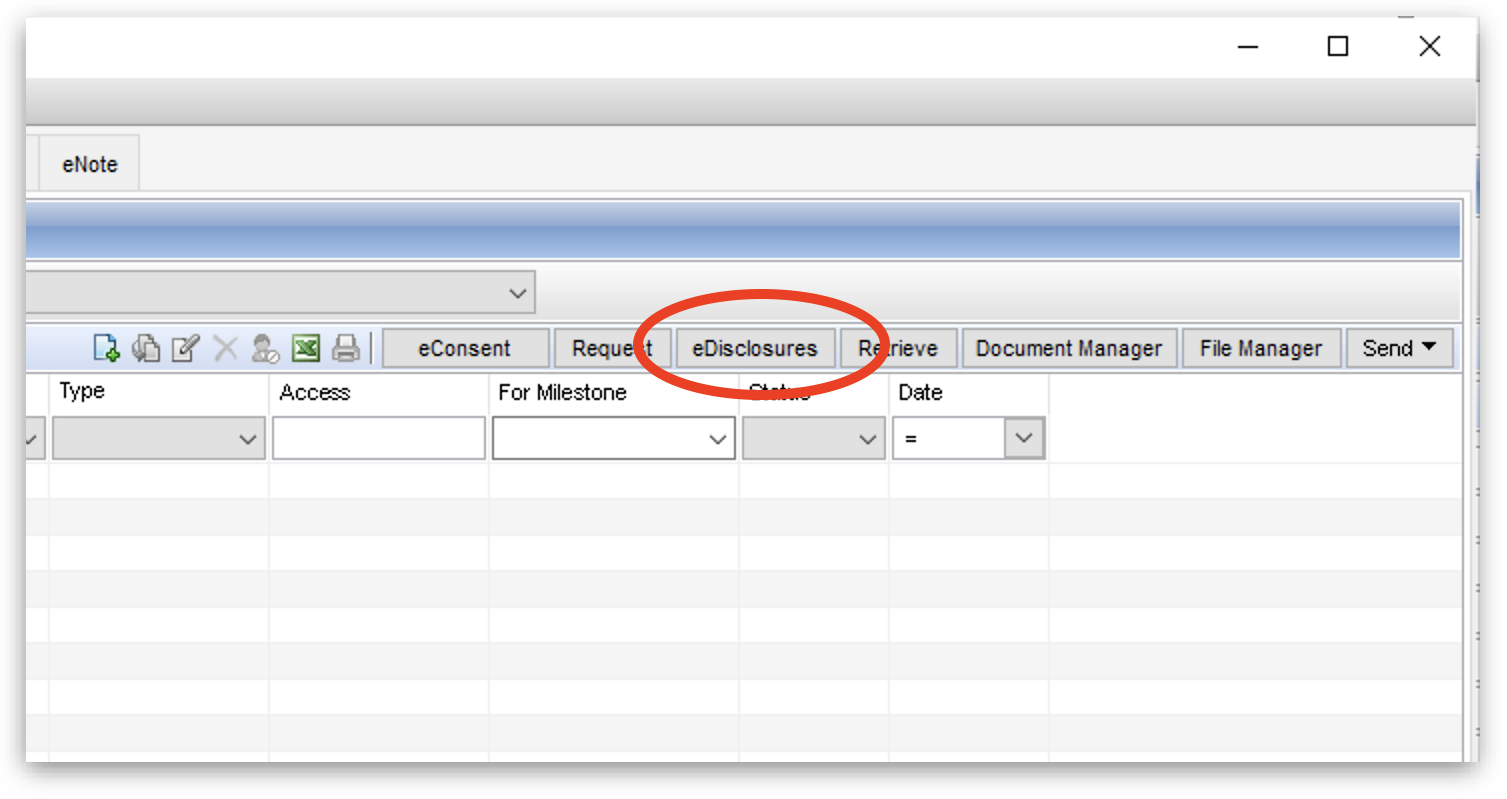Export the list to Excel
Viewport: 1507px width, 799px height.
tap(305, 348)
